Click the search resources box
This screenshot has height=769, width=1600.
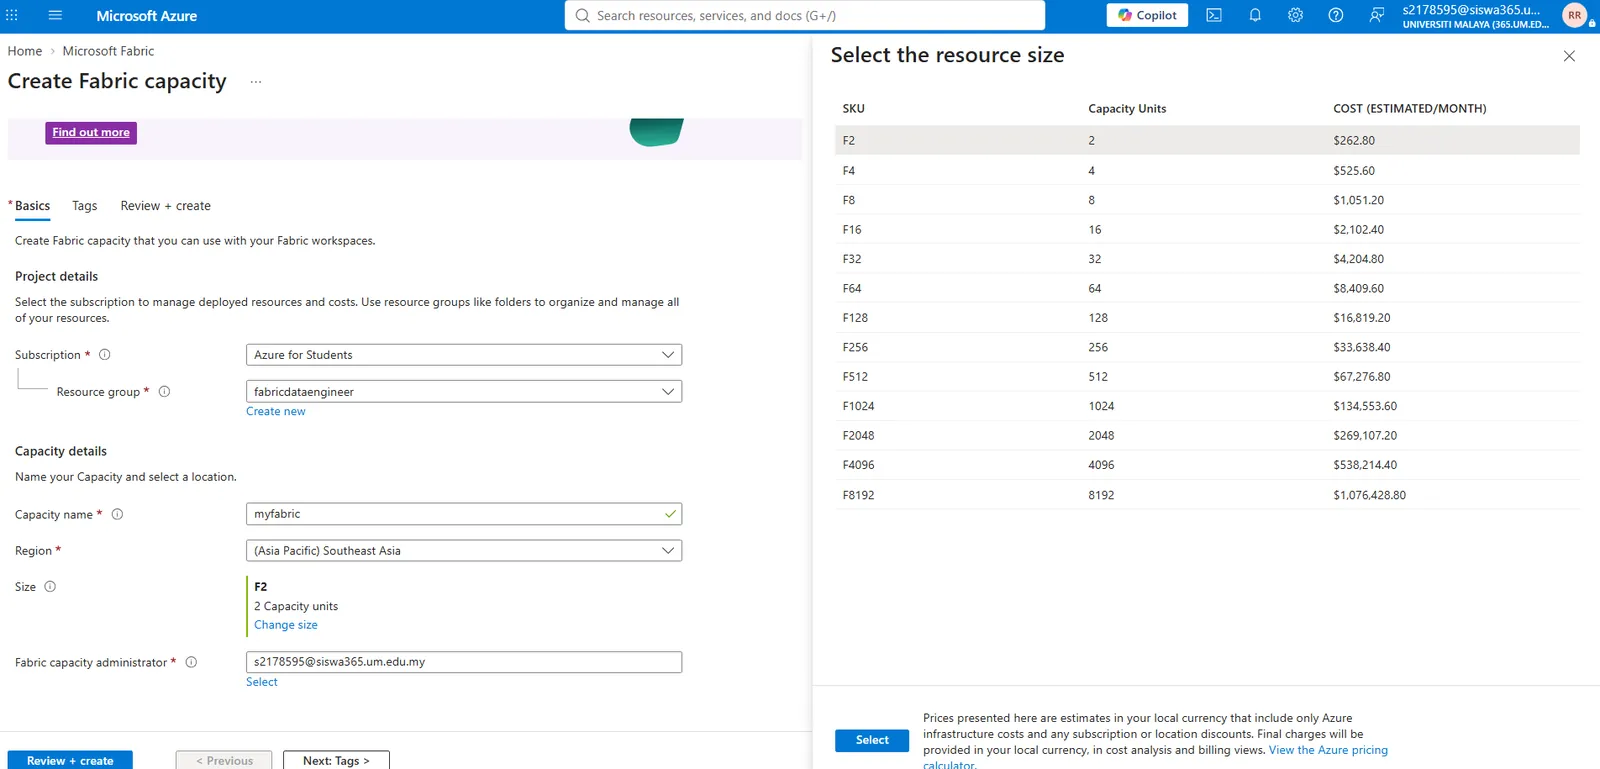coord(805,15)
